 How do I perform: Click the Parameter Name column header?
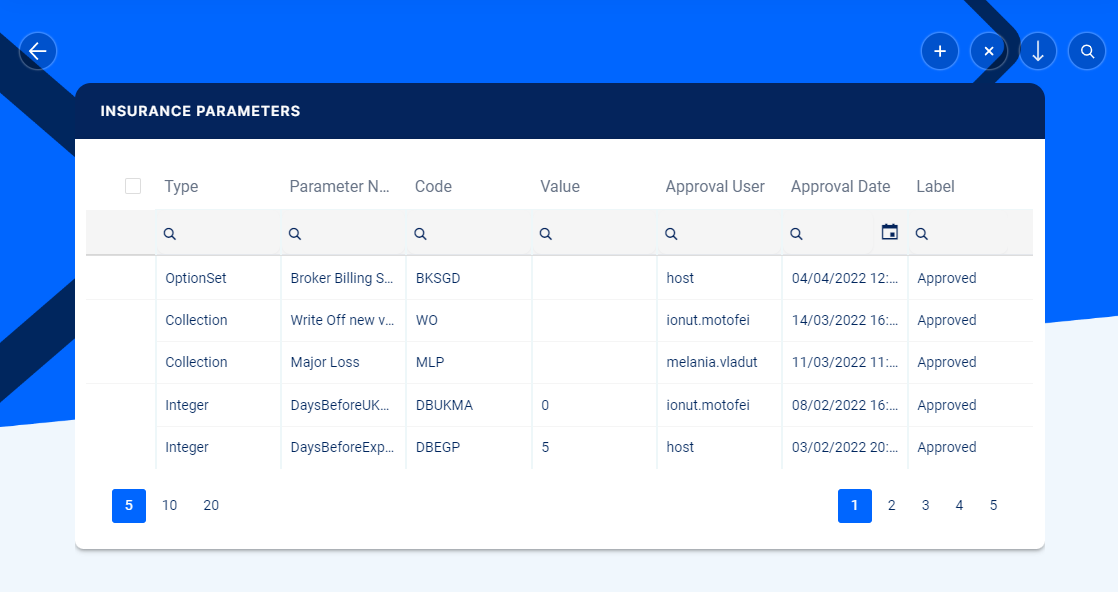[x=339, y=186]
